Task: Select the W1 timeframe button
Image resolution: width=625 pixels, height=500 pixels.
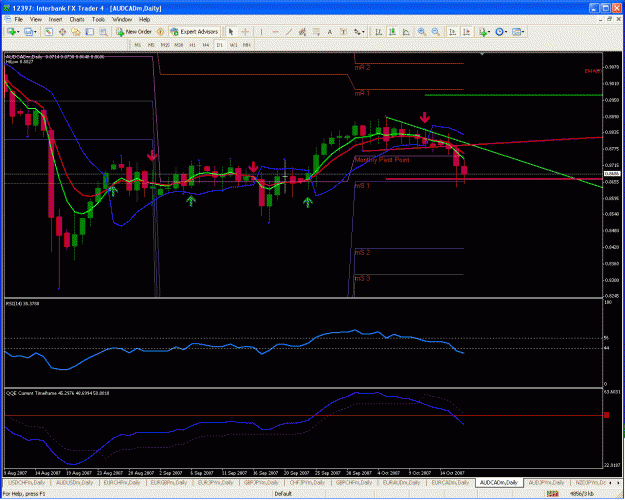Action: click(x=233, y=45)
